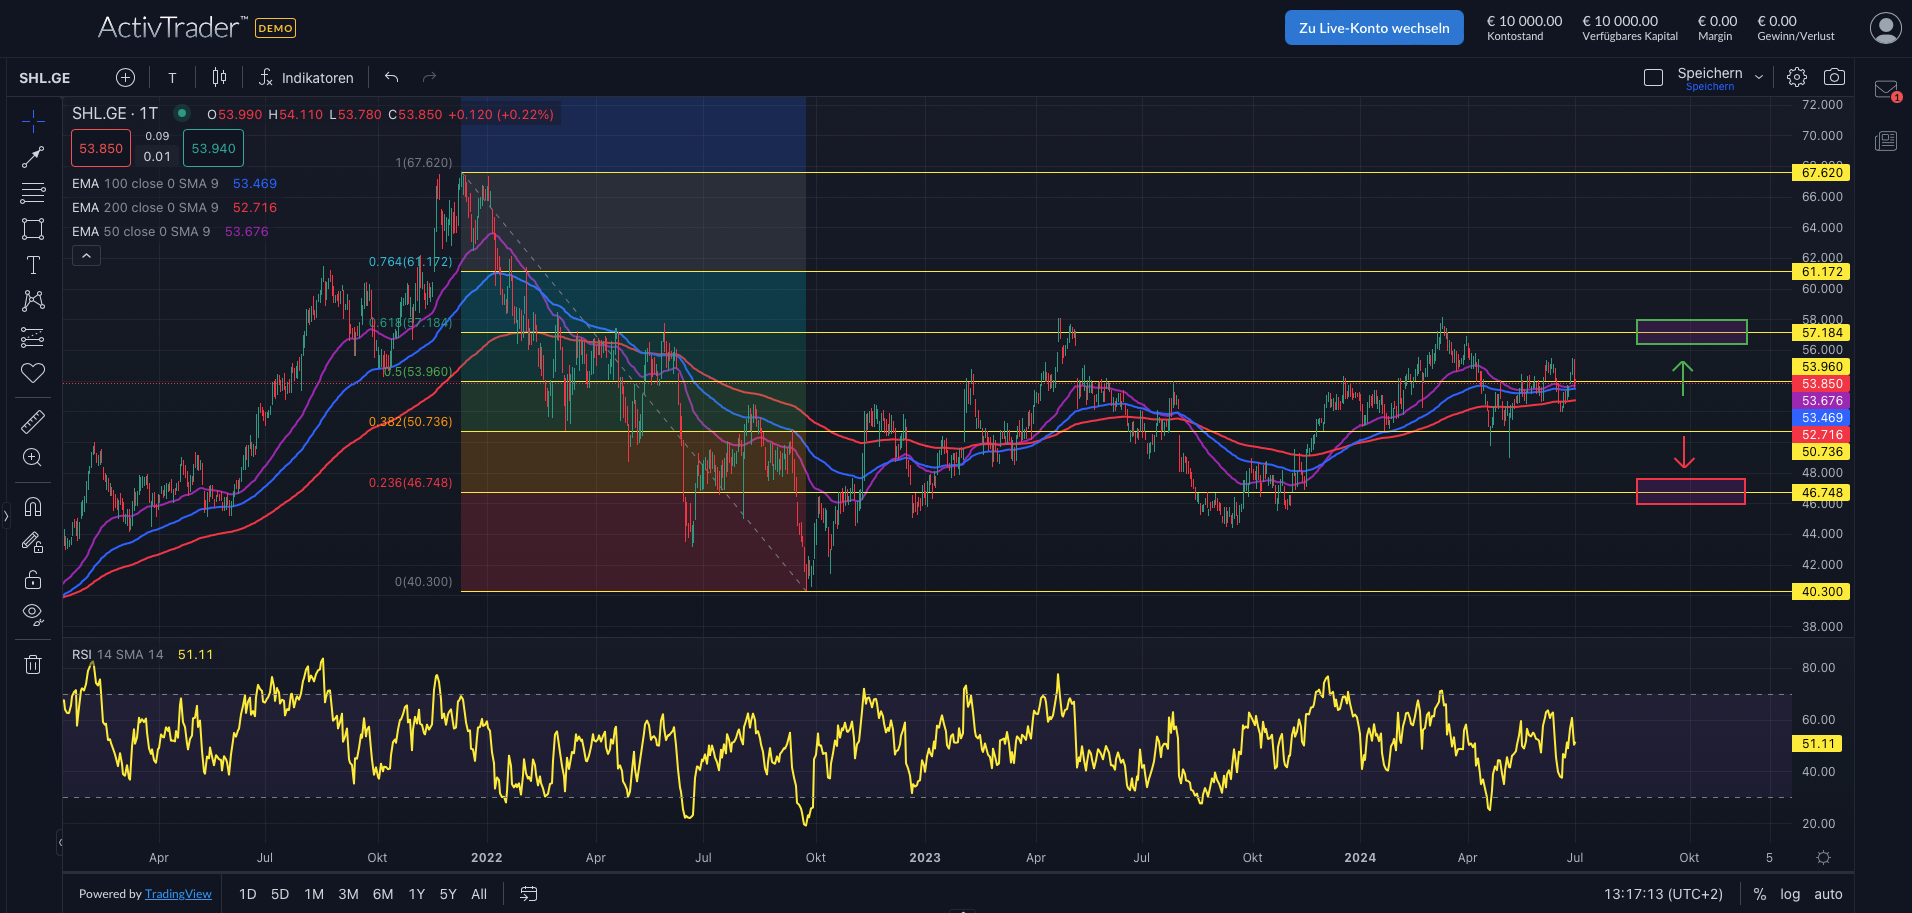Click the trash remove drawings icon

[x=33, y=664]
